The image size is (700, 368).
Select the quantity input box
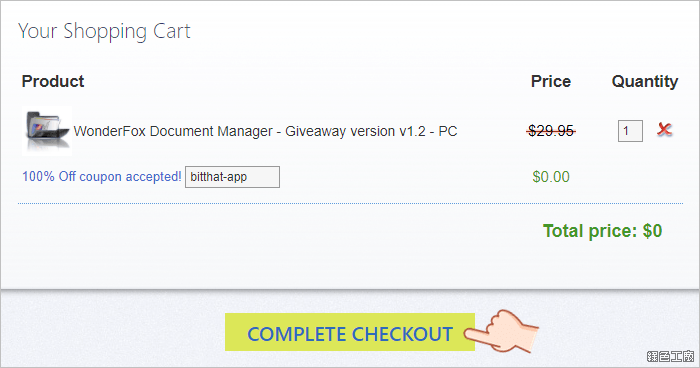(630, 131)
